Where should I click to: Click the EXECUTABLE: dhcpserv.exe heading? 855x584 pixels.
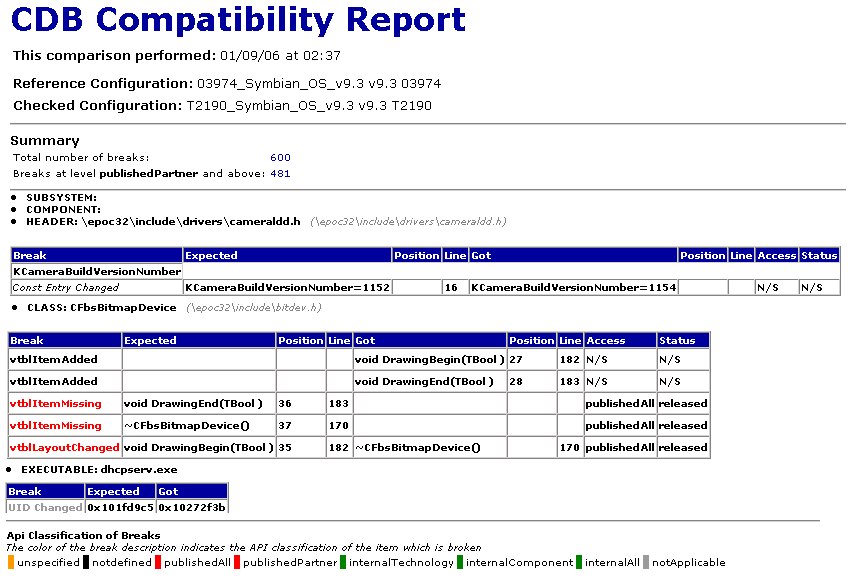(99, 469)
